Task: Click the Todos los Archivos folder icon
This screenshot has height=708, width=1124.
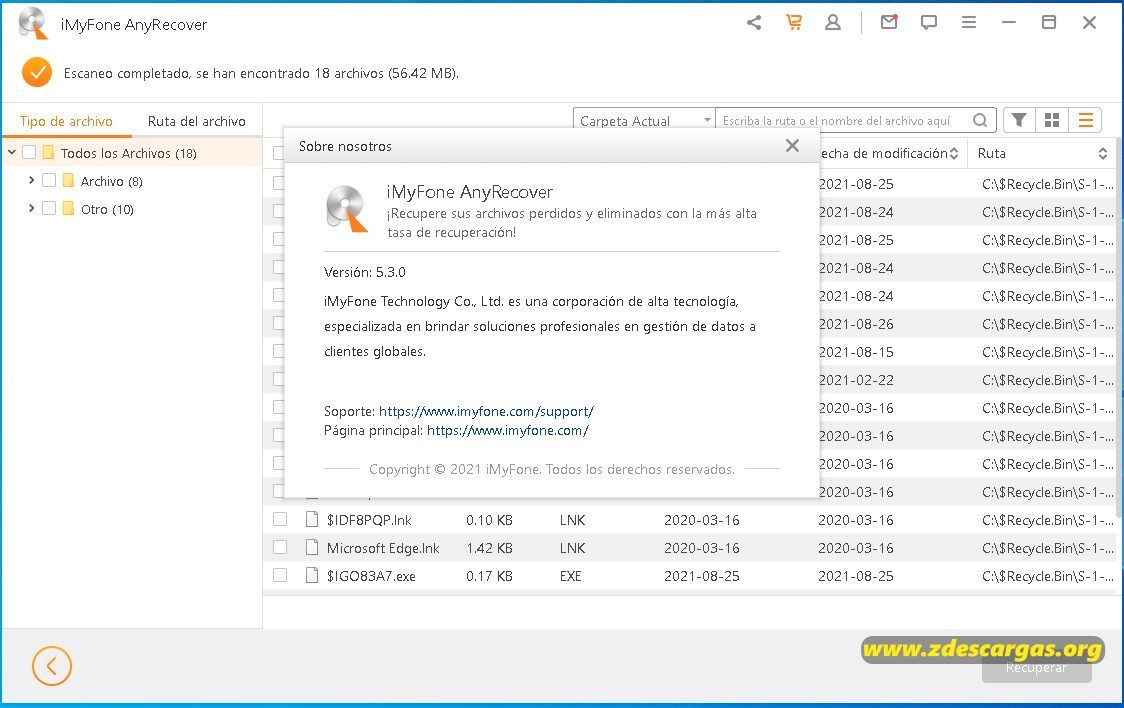Action: 48,152
